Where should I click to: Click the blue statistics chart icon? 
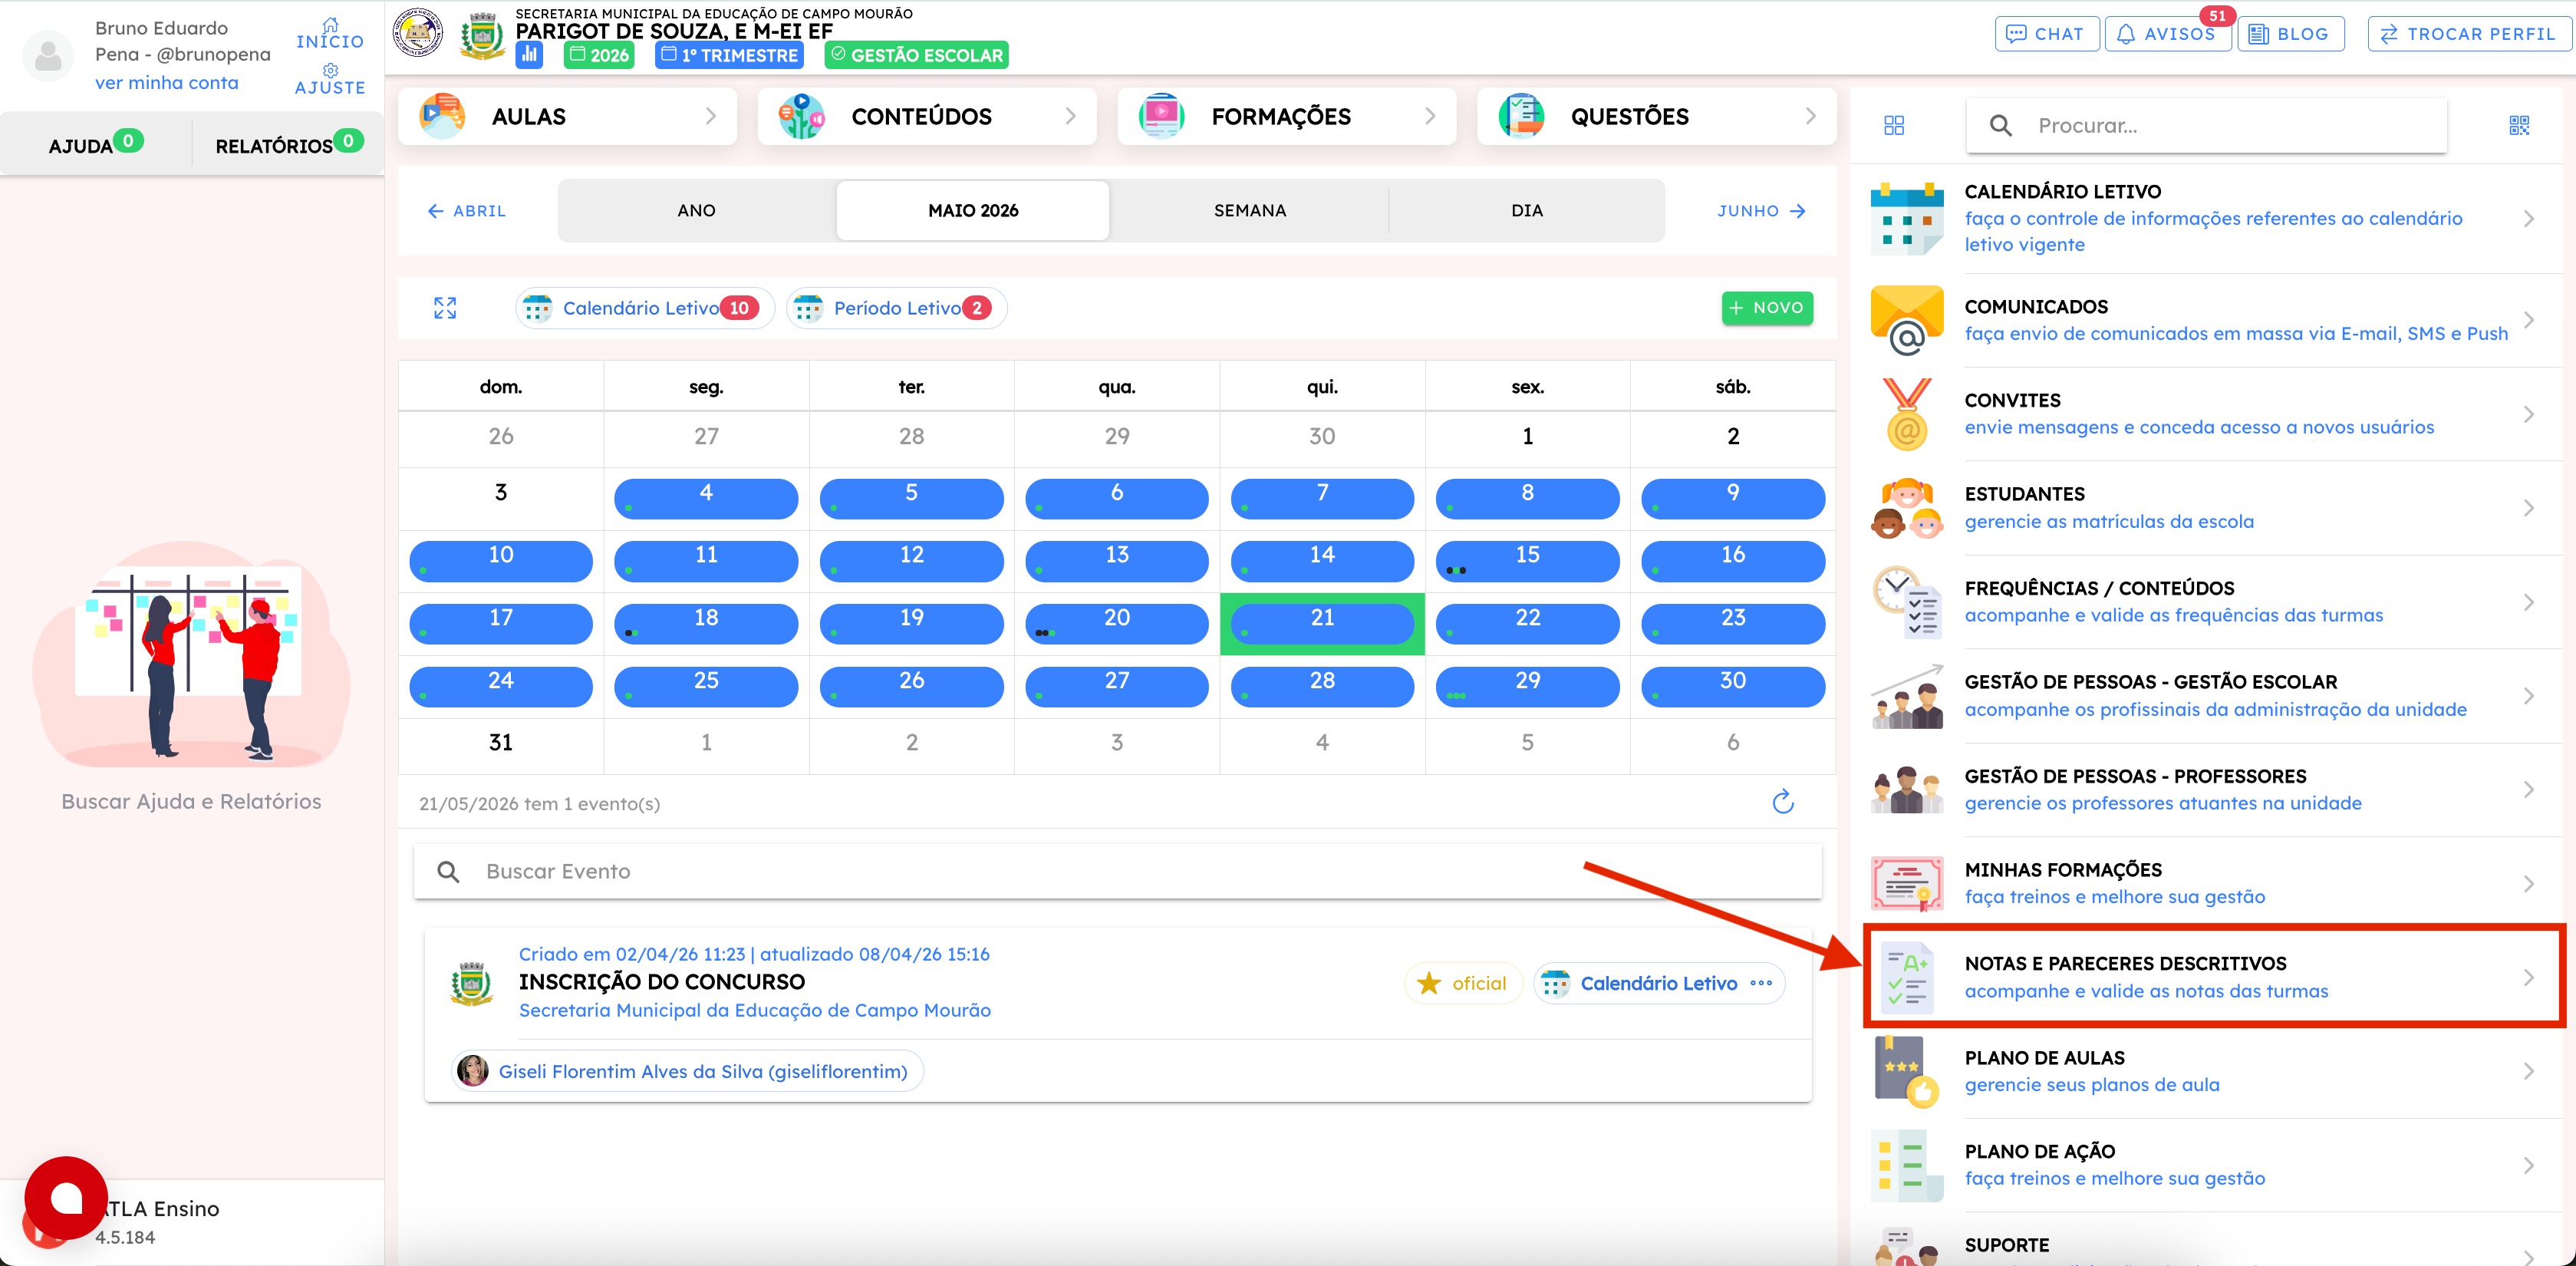point(529,55)
